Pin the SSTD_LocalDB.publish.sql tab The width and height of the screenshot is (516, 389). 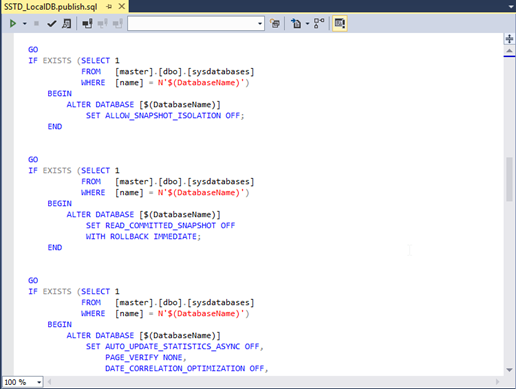tap(109, 7)
